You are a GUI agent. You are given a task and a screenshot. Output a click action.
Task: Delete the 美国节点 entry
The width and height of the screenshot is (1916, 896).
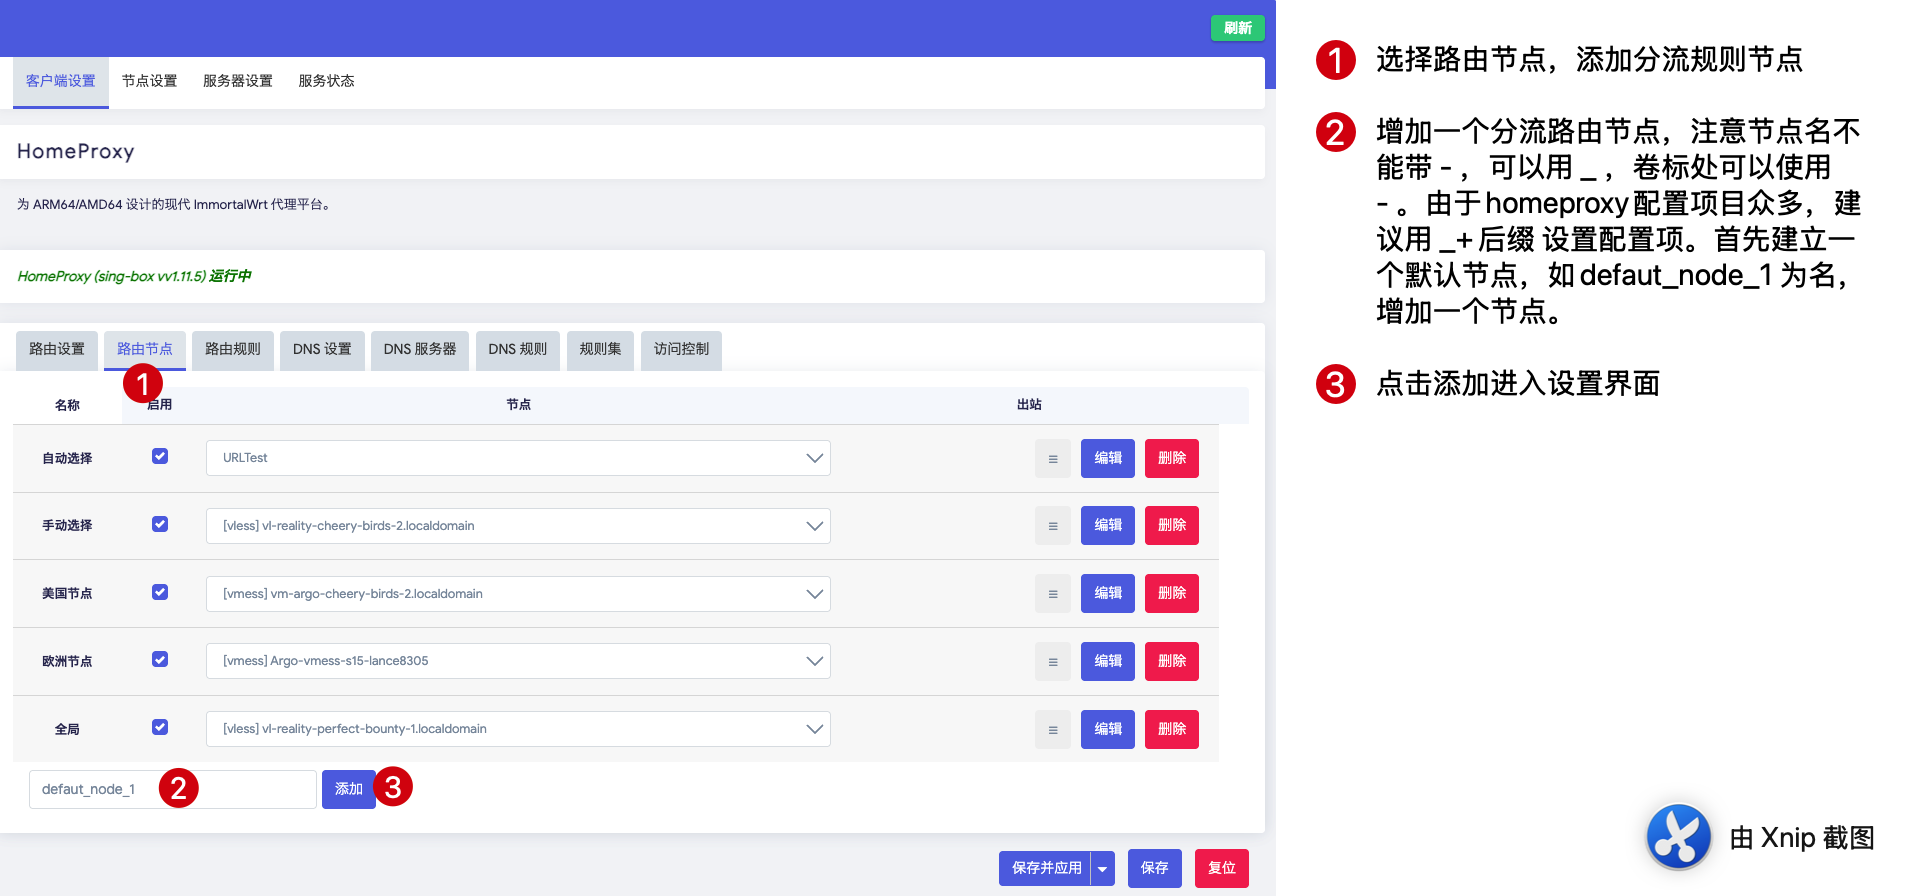coord(1172,593)
